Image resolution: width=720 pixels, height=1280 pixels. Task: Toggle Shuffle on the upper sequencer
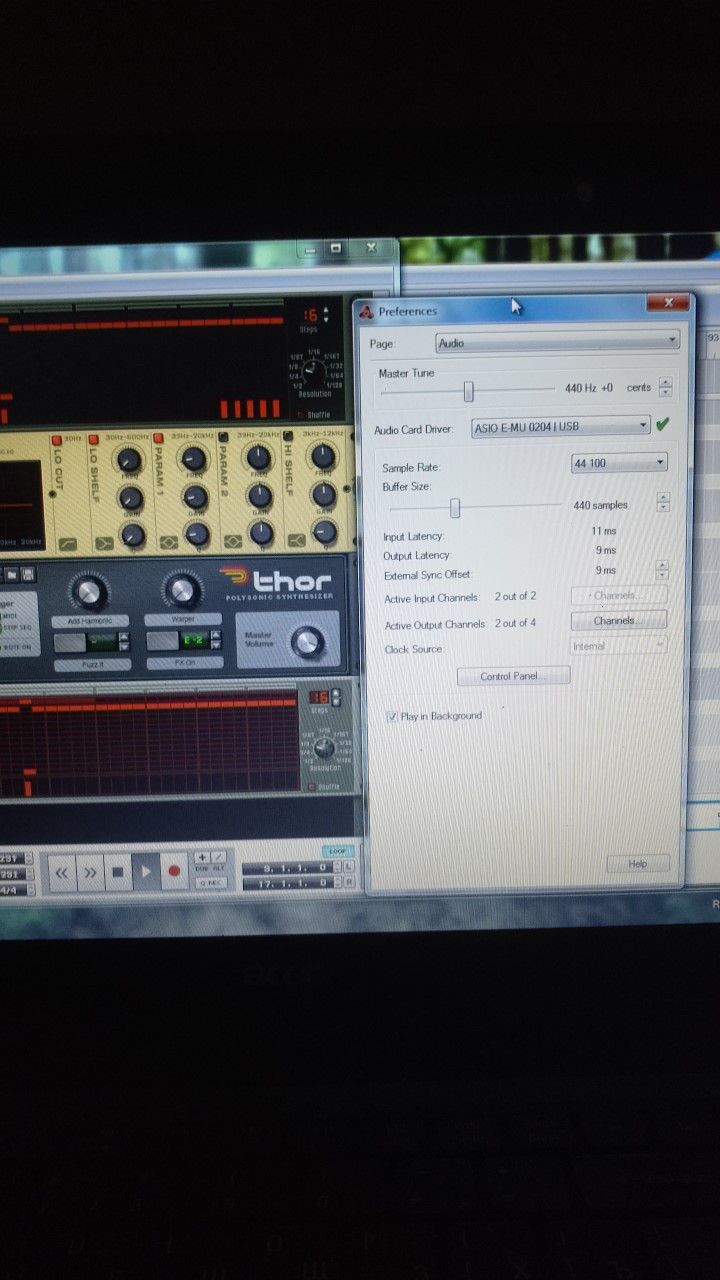301,415
